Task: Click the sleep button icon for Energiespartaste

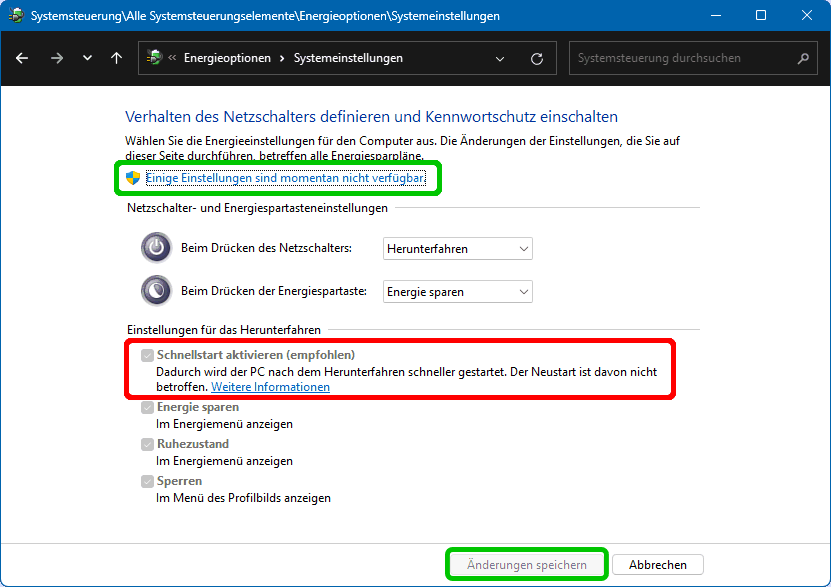Action: 157,291
